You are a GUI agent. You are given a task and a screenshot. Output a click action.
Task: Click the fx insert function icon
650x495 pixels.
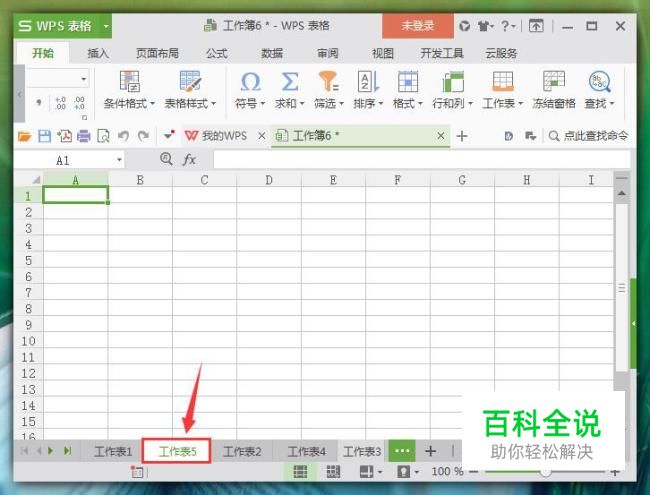[x=189, y=160]
